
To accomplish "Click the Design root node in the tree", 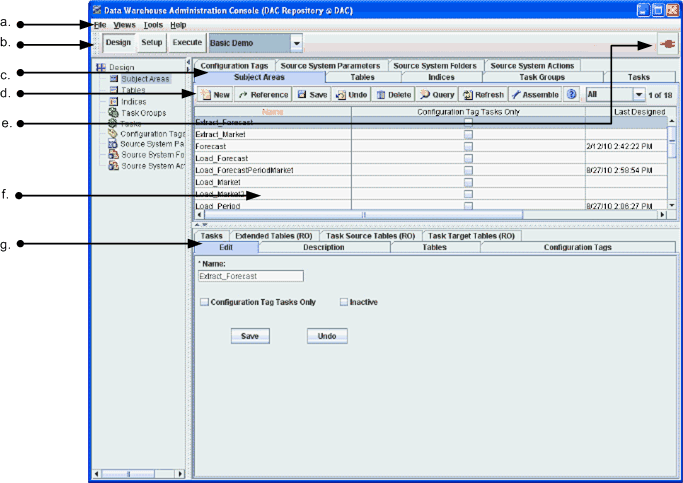I will pos(122,67).
